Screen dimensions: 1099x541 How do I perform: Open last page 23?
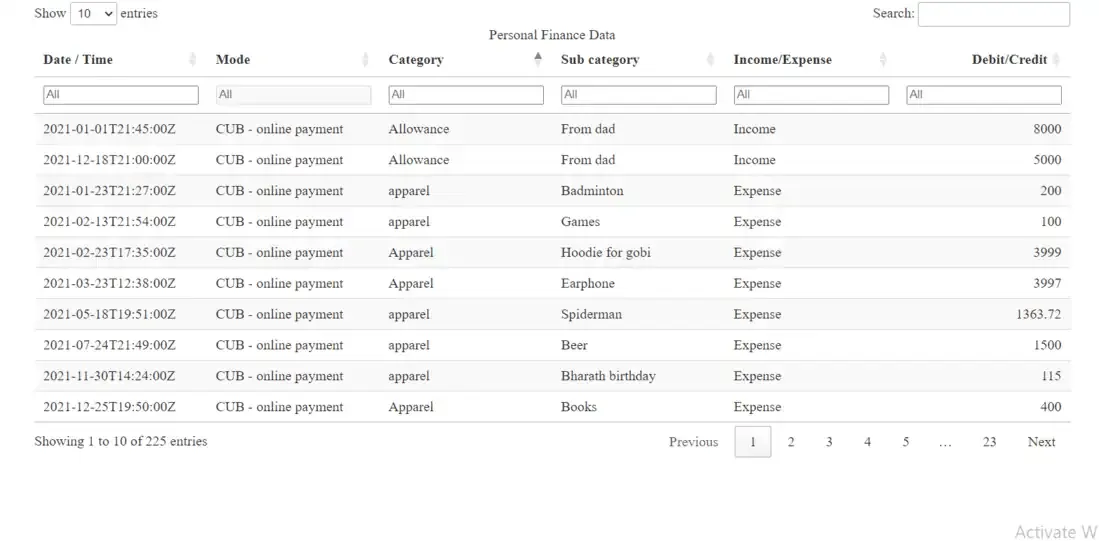click(989, 442)
